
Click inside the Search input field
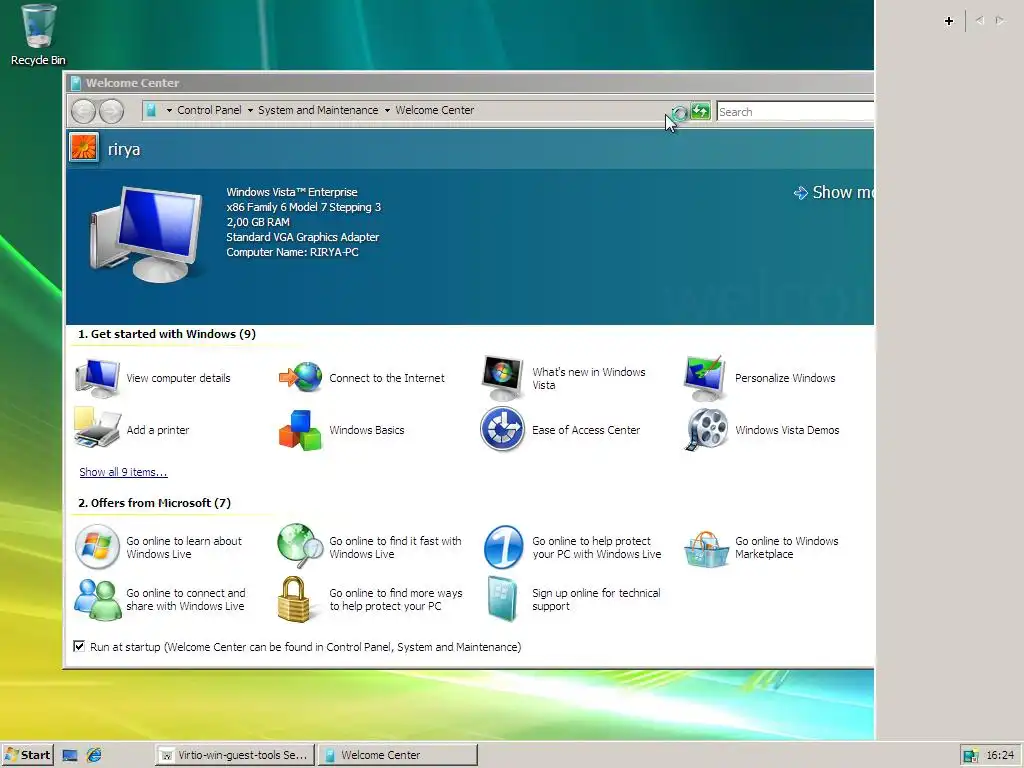tap(795, 112)
